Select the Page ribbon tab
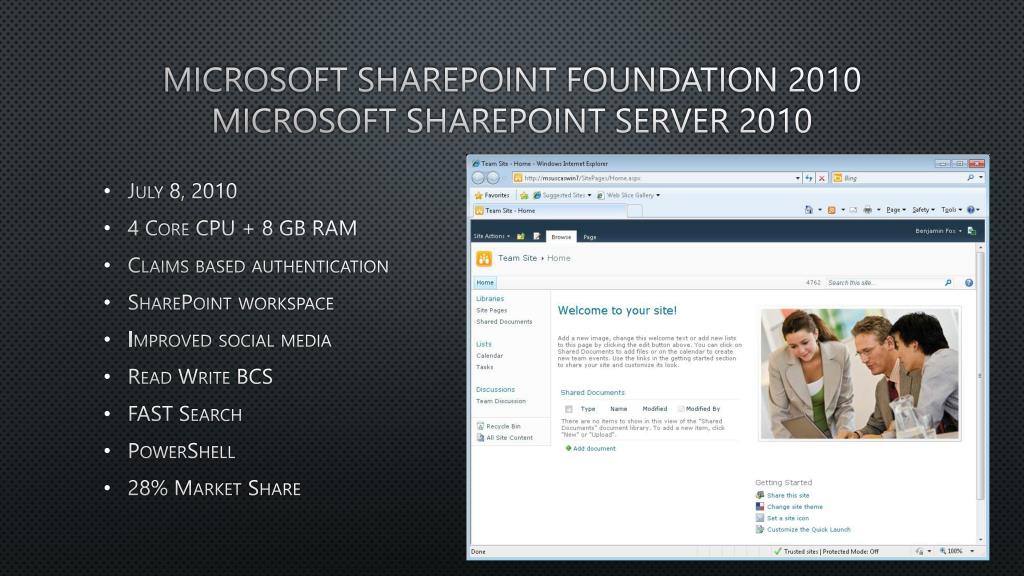The width and height of the screenshot is (1024, 576). click(590, 237)
